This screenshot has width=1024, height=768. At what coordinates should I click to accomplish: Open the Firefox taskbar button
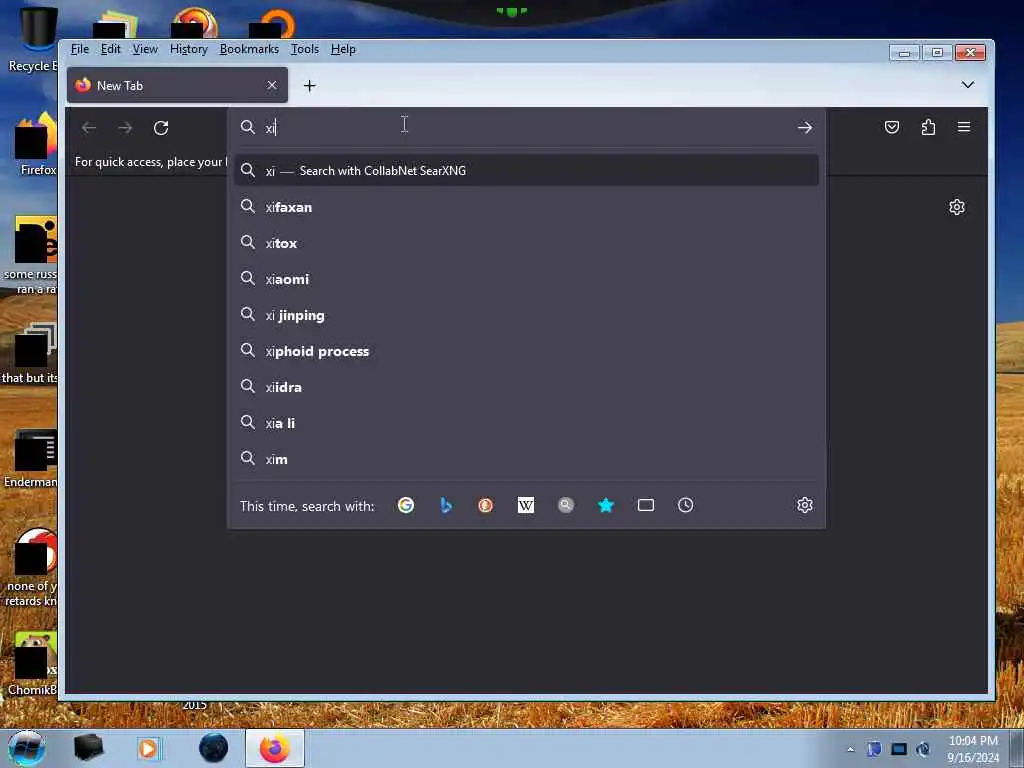[275, 748]
